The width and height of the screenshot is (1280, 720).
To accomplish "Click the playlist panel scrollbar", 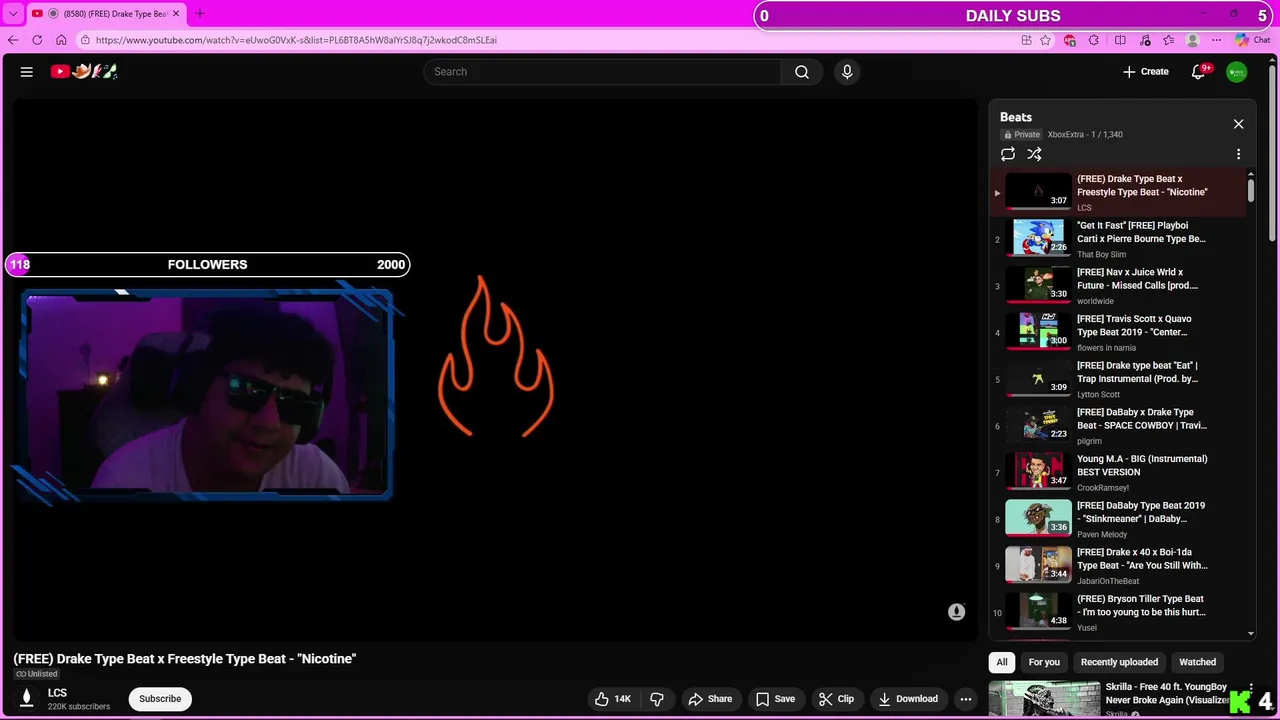I will [1251, 190].
